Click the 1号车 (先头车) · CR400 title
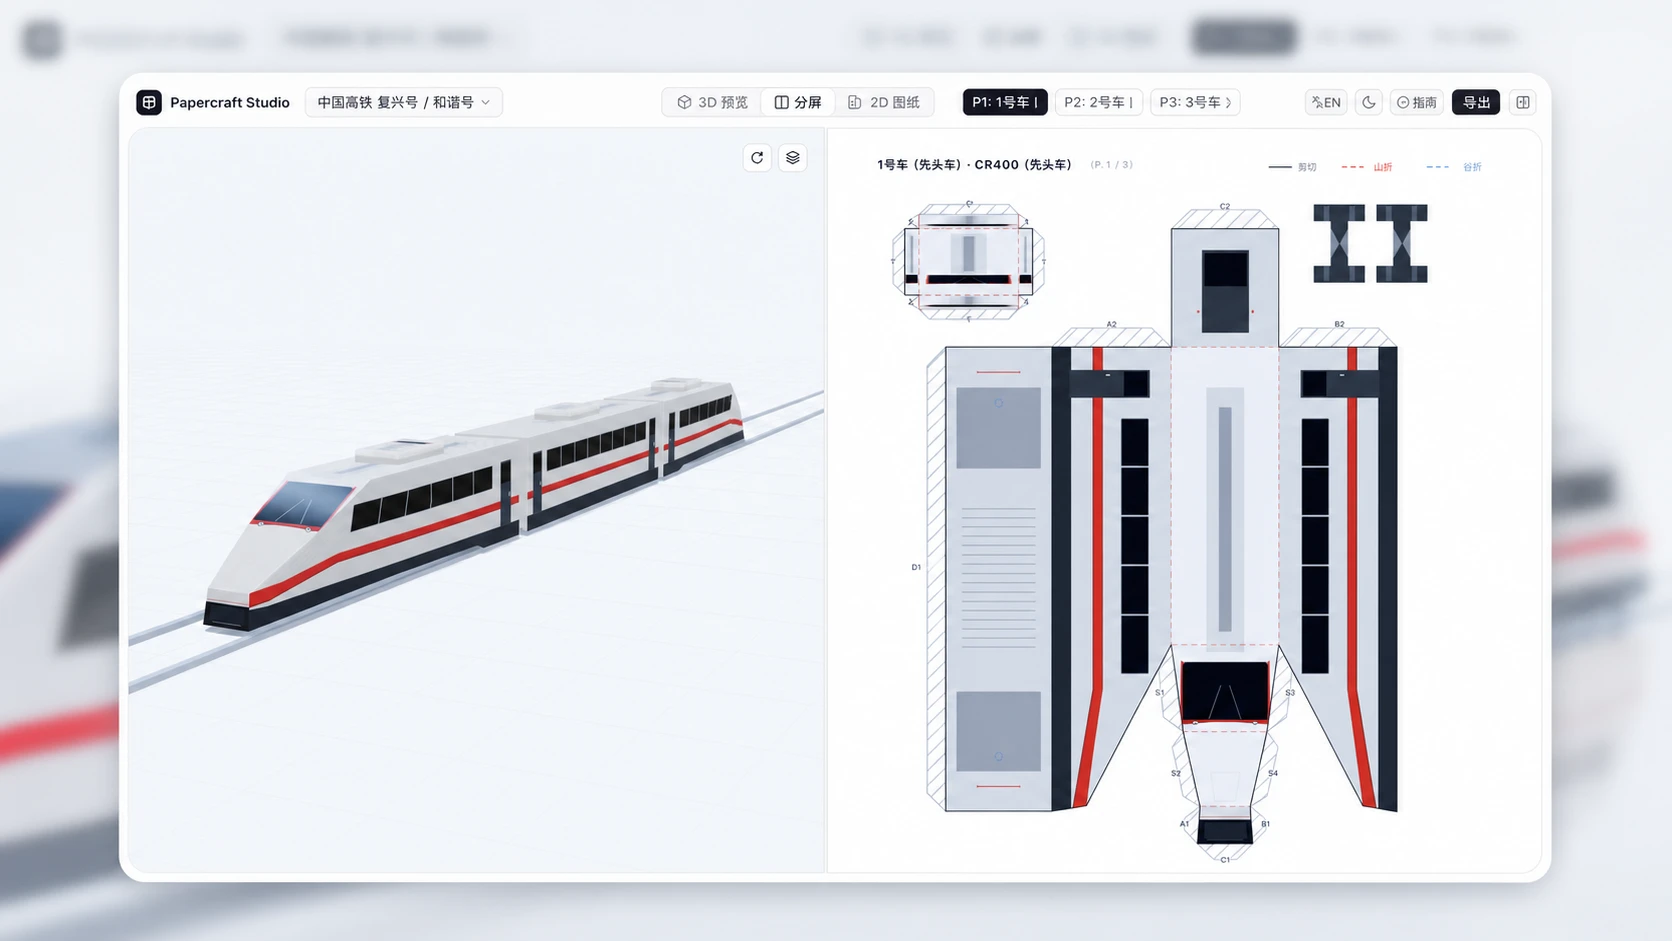The width and height of the screenshot is (1672, 941). point(974,165)
